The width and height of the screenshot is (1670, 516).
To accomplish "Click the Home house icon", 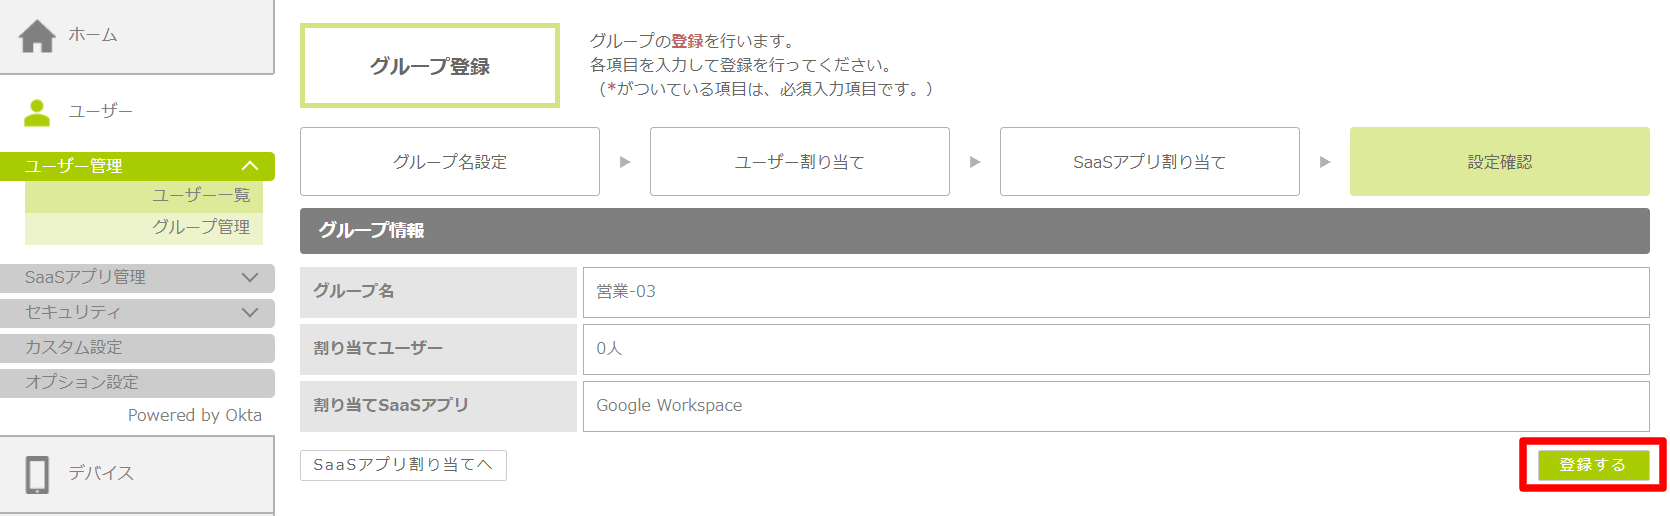I will coord(37,36).
